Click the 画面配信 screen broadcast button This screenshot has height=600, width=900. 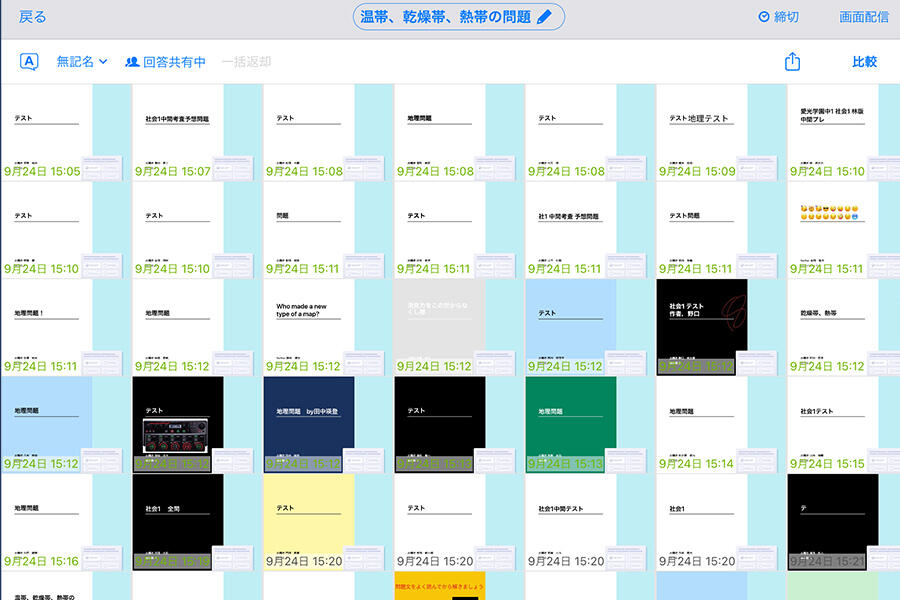(x=863, y=17)
